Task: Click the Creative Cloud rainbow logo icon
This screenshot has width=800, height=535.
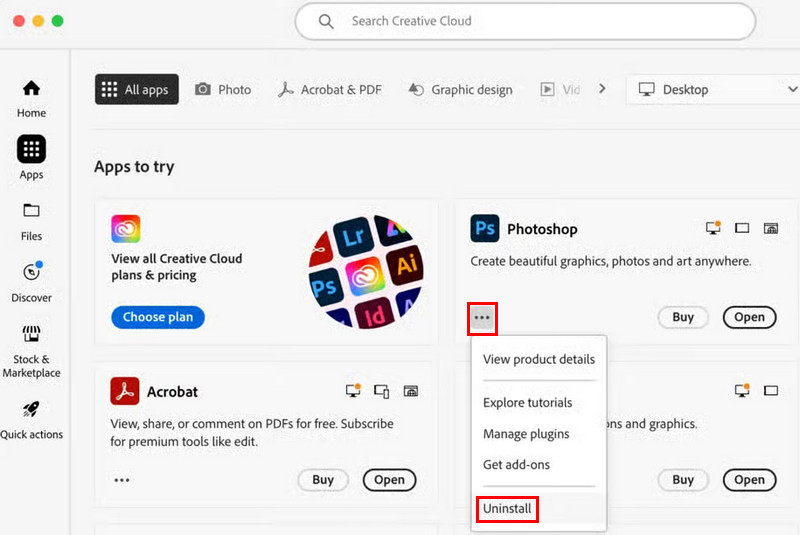Action: point(126,228)
